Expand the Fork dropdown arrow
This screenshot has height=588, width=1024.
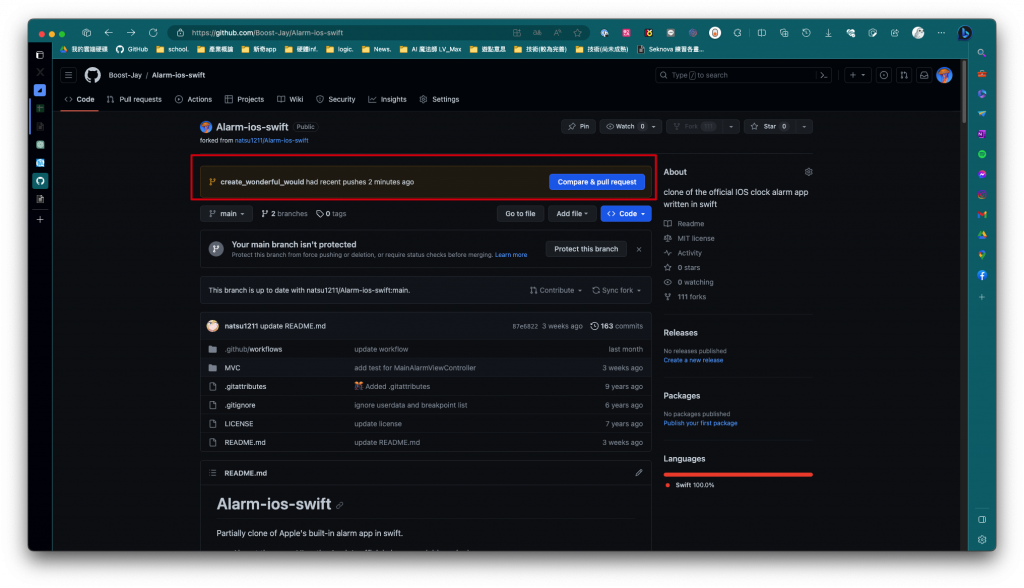point(731,127)
